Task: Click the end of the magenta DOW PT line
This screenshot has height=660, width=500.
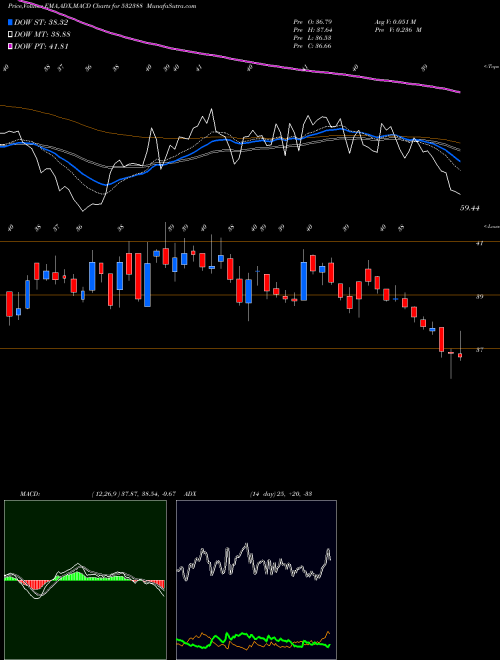Action: [x=460, y=91]
